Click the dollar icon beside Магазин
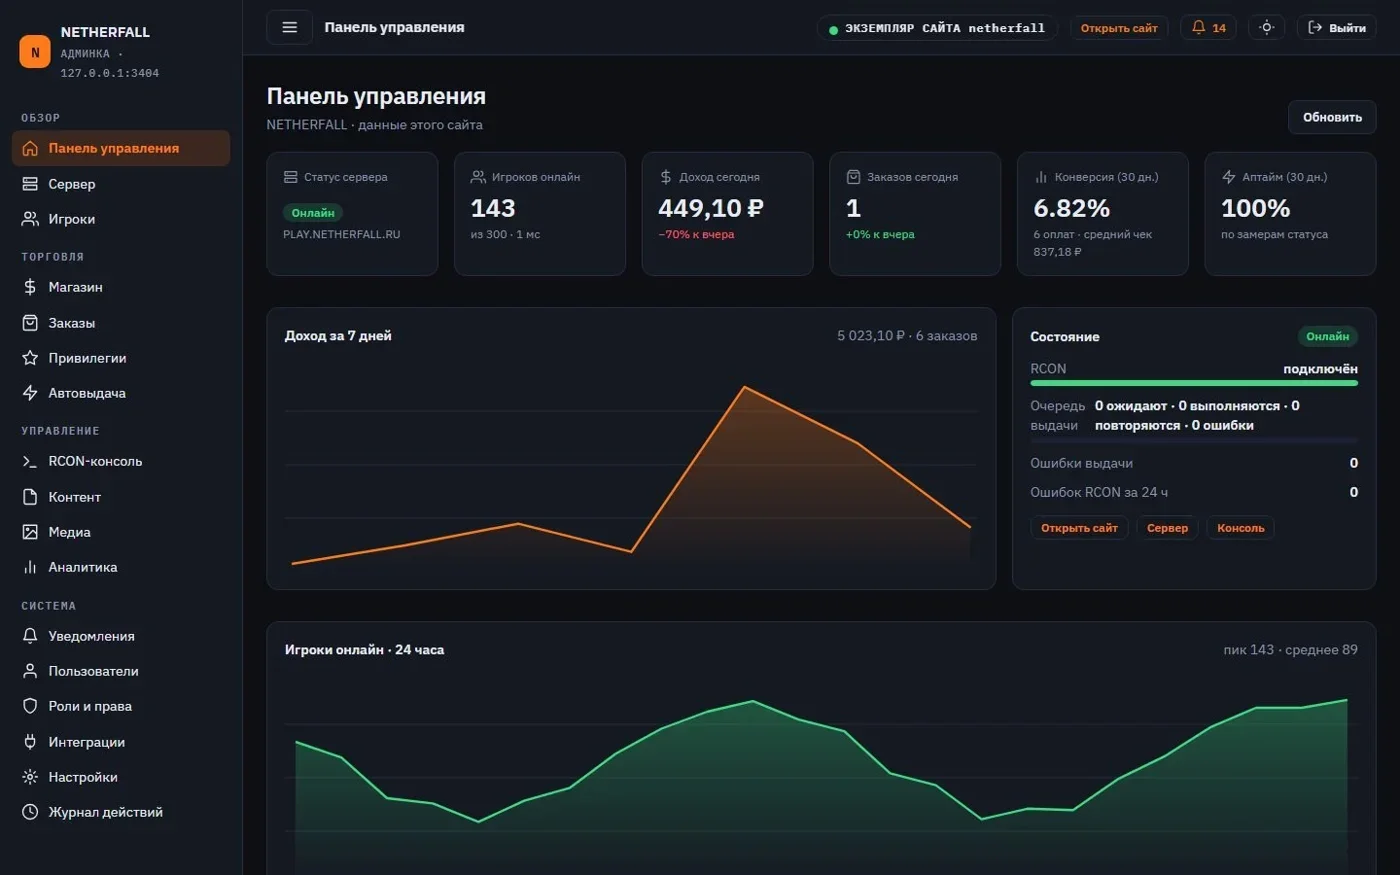 30,287
